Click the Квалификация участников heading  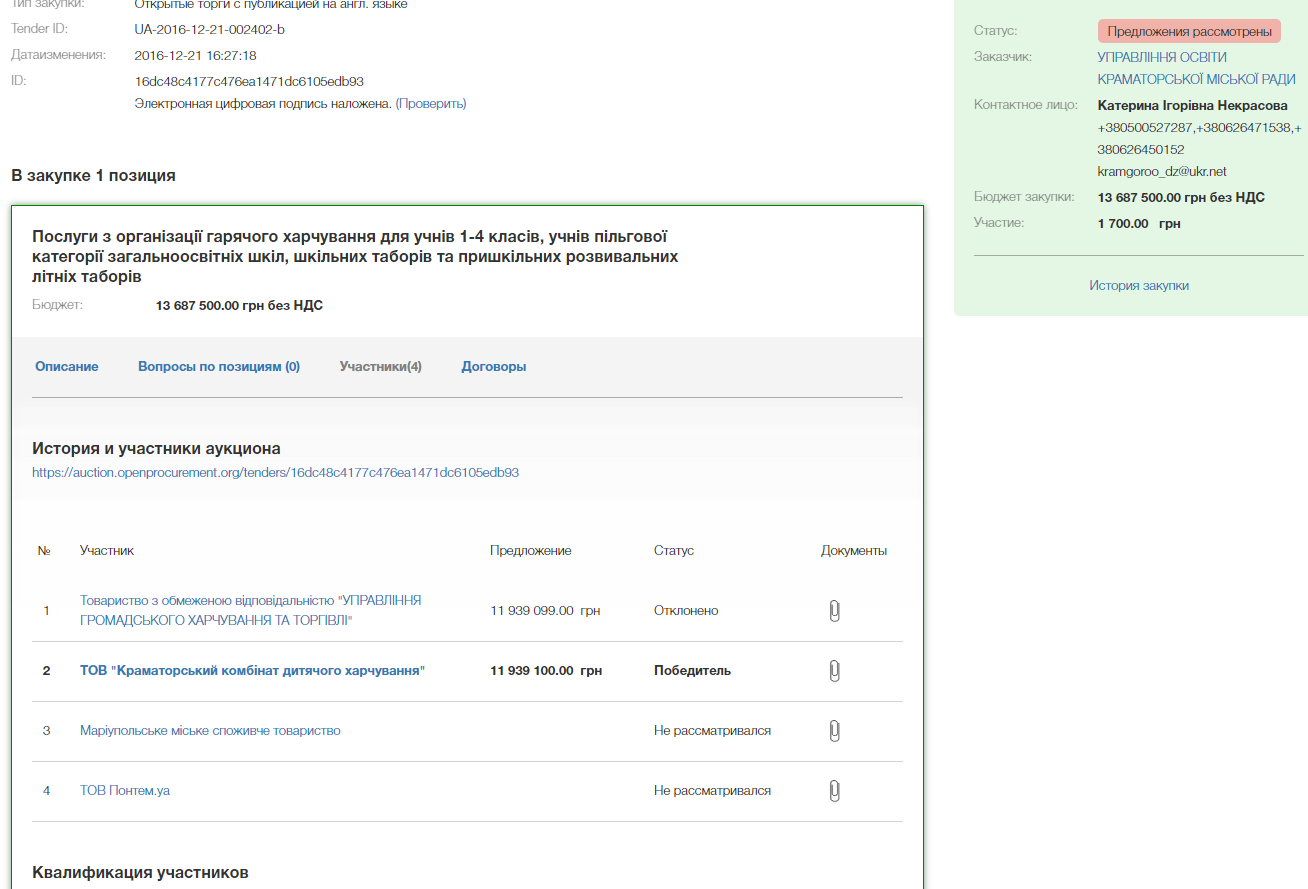[x=140, y=873]
